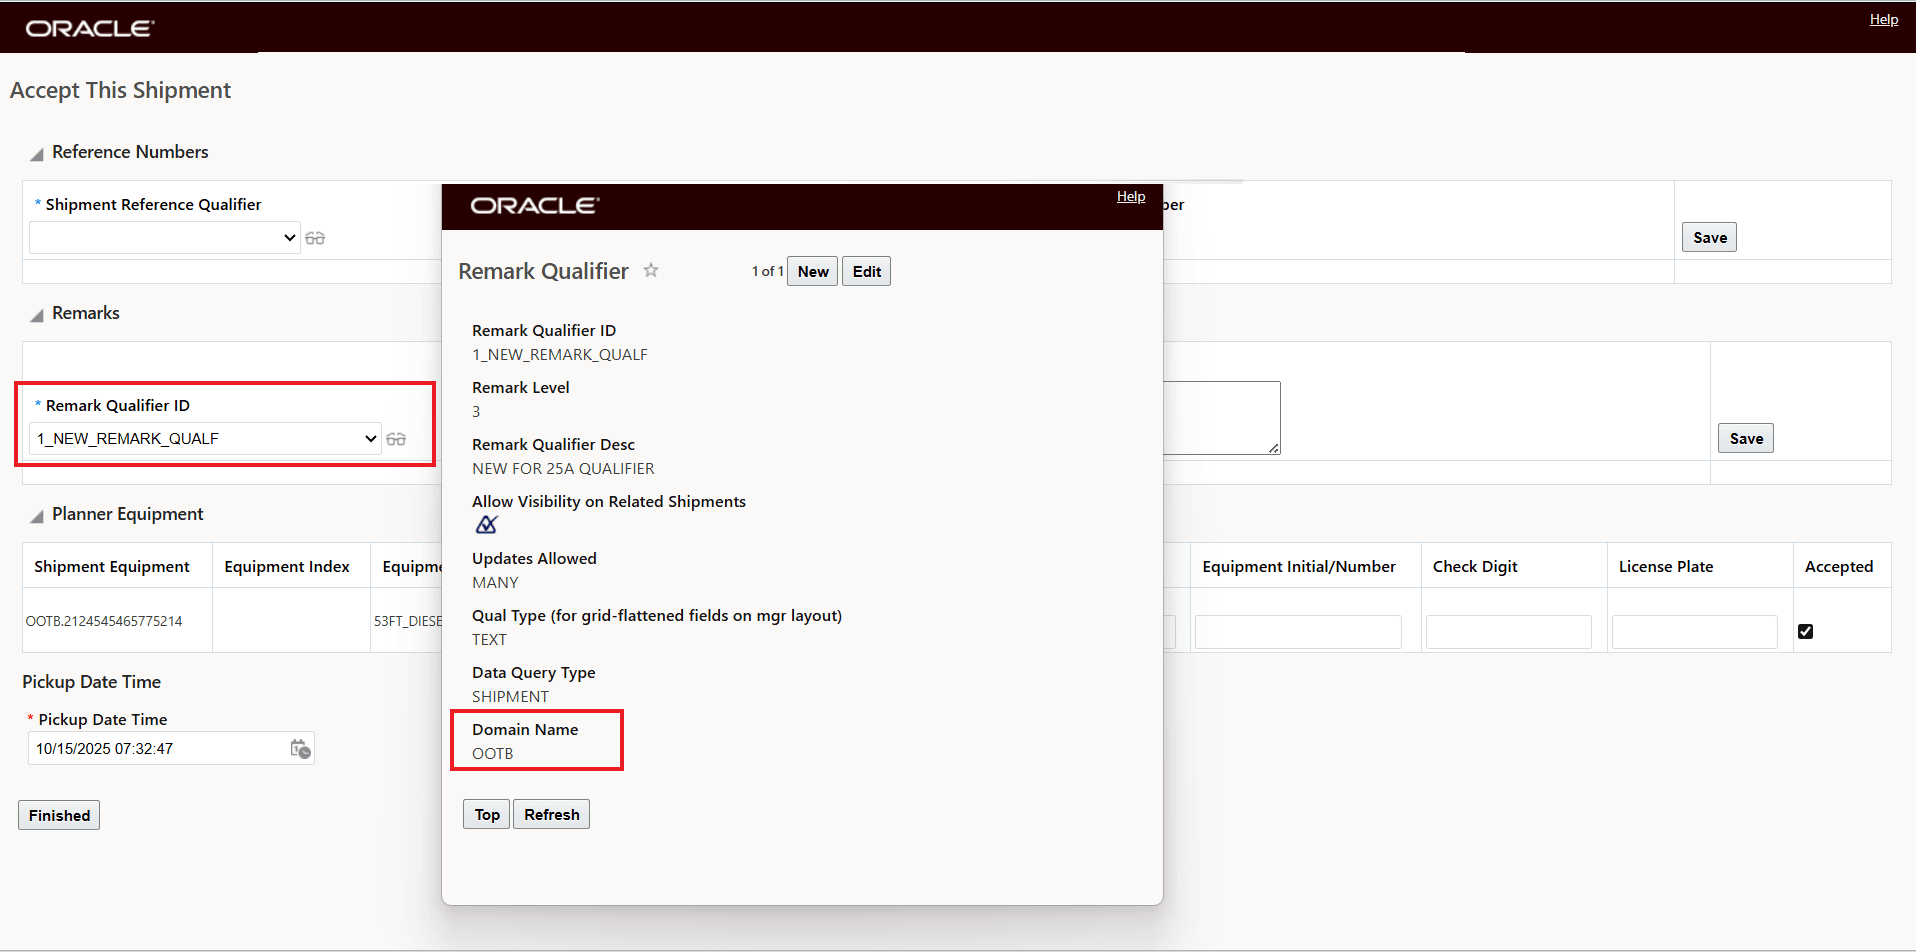Click the Check Digit column header
This screenshot has height=952, width=1916.
tap(1475, 566)
